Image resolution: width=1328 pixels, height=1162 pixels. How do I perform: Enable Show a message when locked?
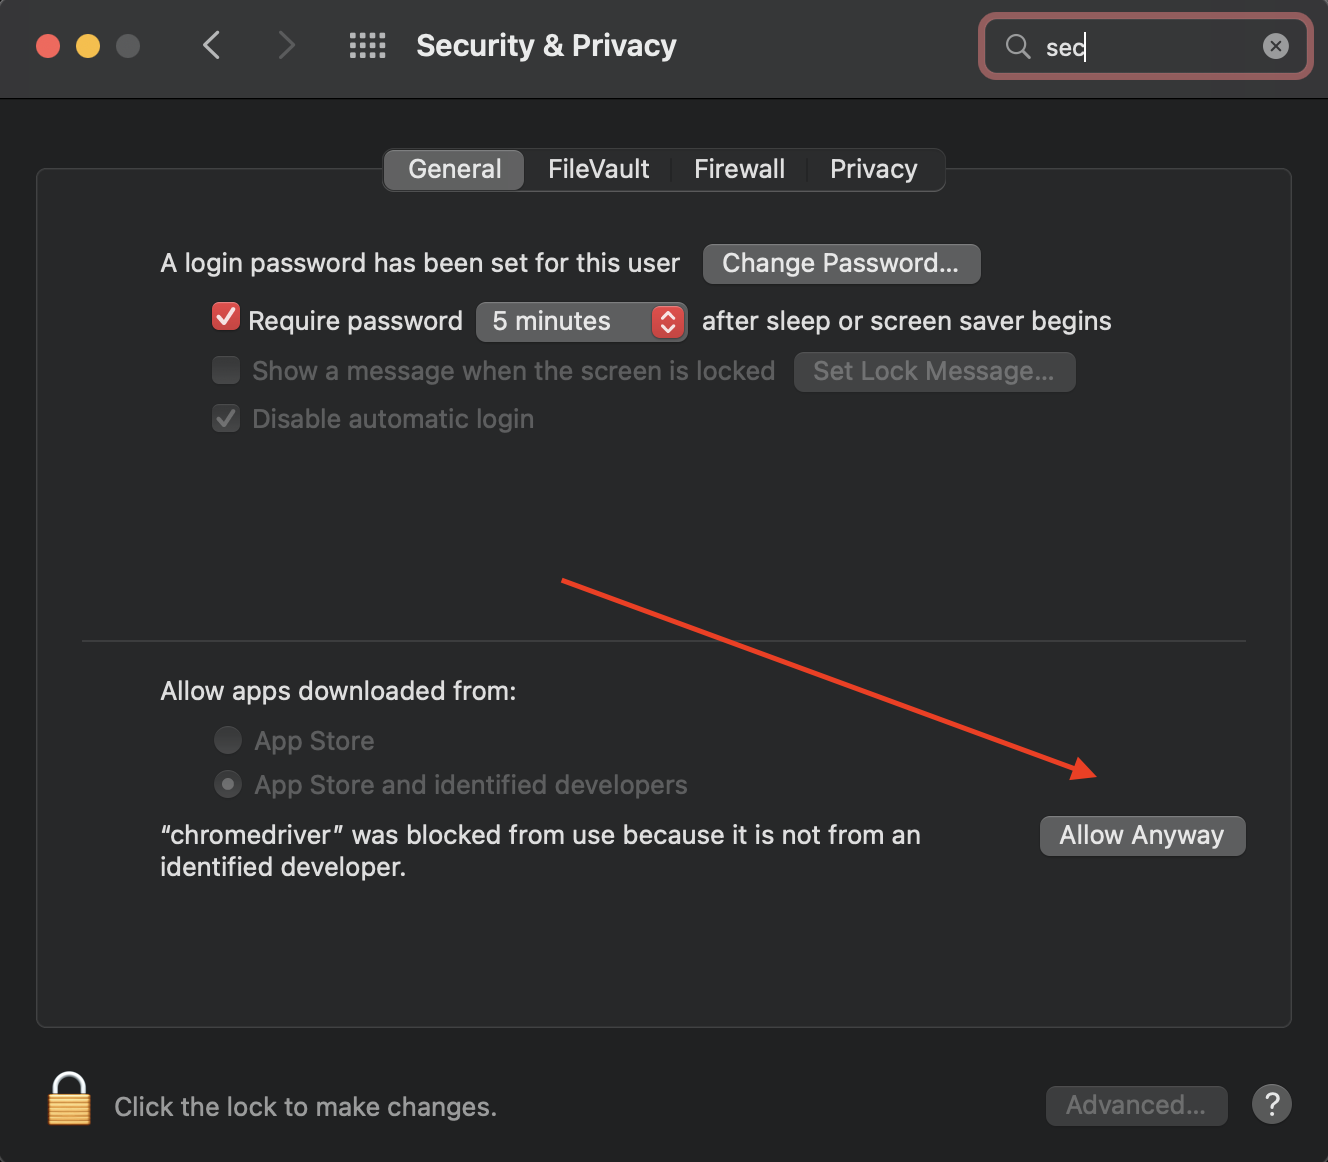coord(226,370)
